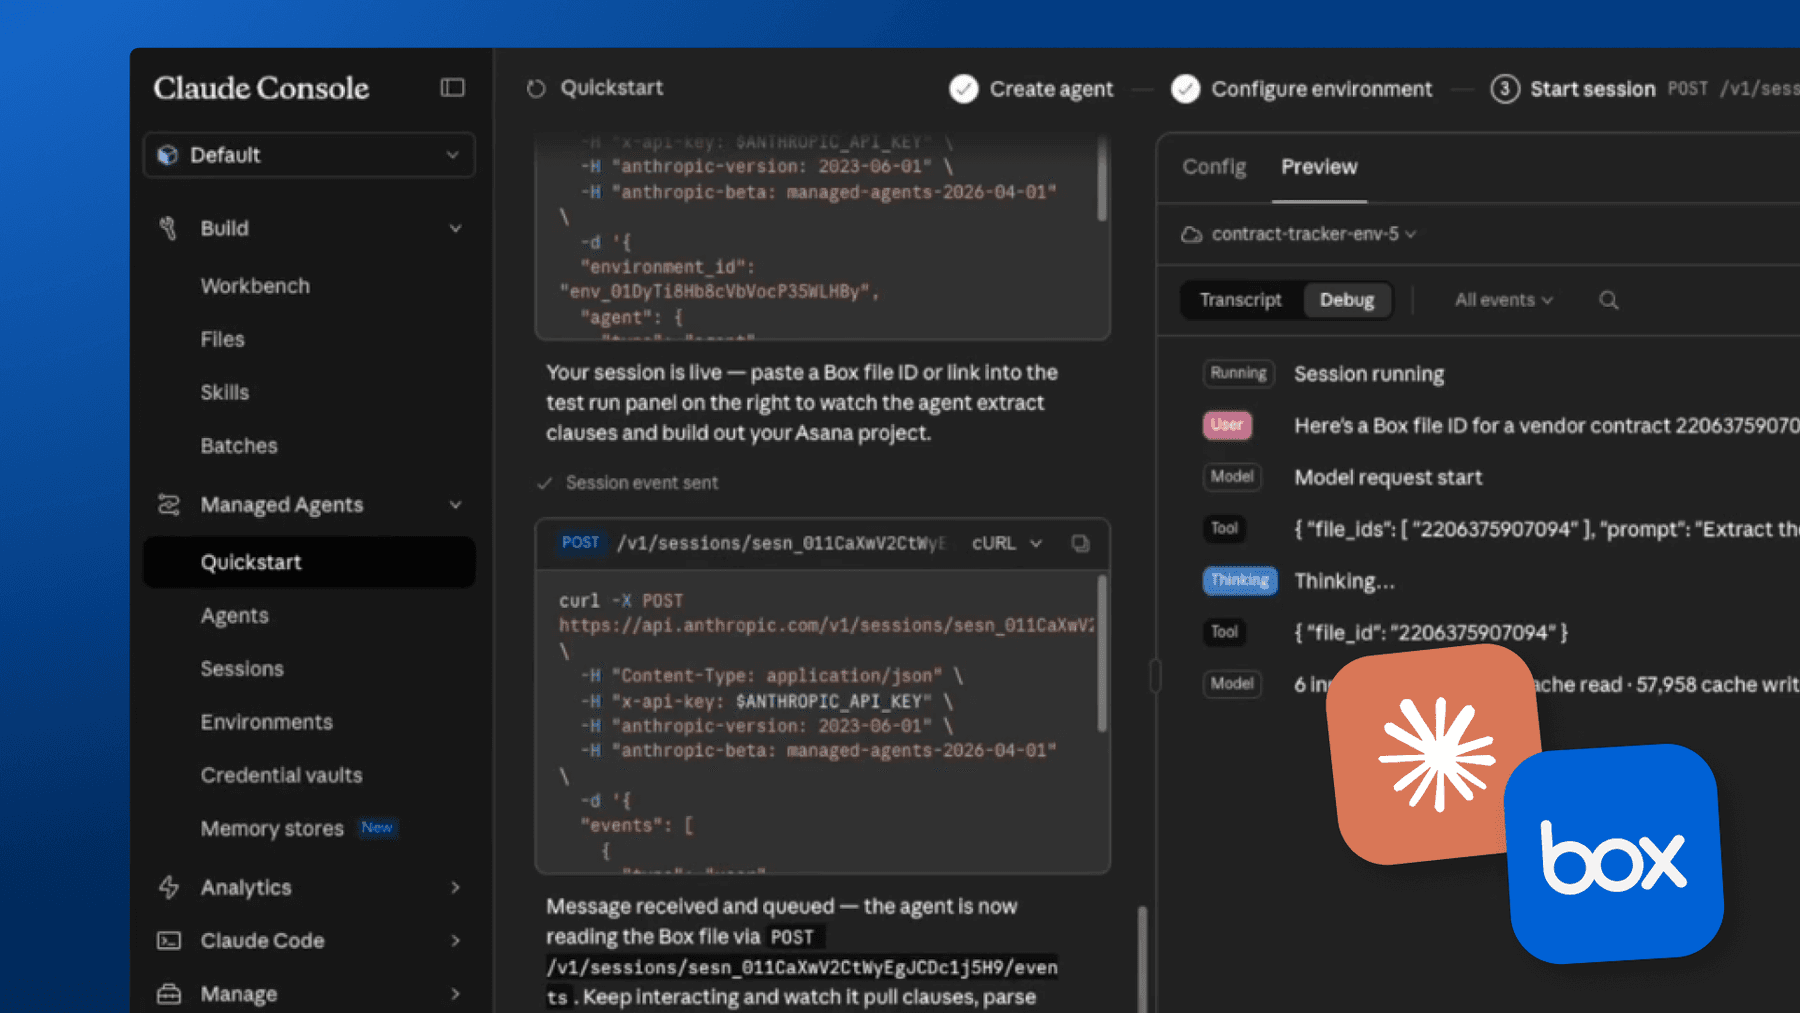The image size is (1800, 1013).
Task: Open Credential vaults in the sidebar
Action: click(x=281, y=775)
